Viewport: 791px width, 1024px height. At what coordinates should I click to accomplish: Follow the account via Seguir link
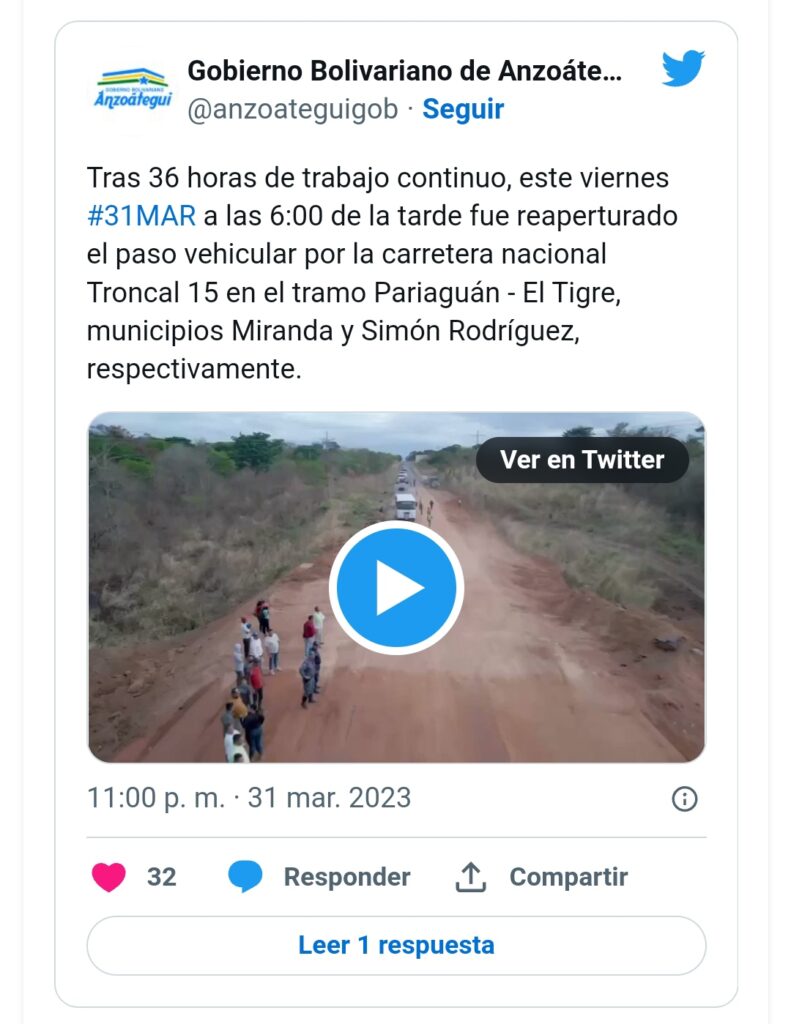[x=462, y=109]
